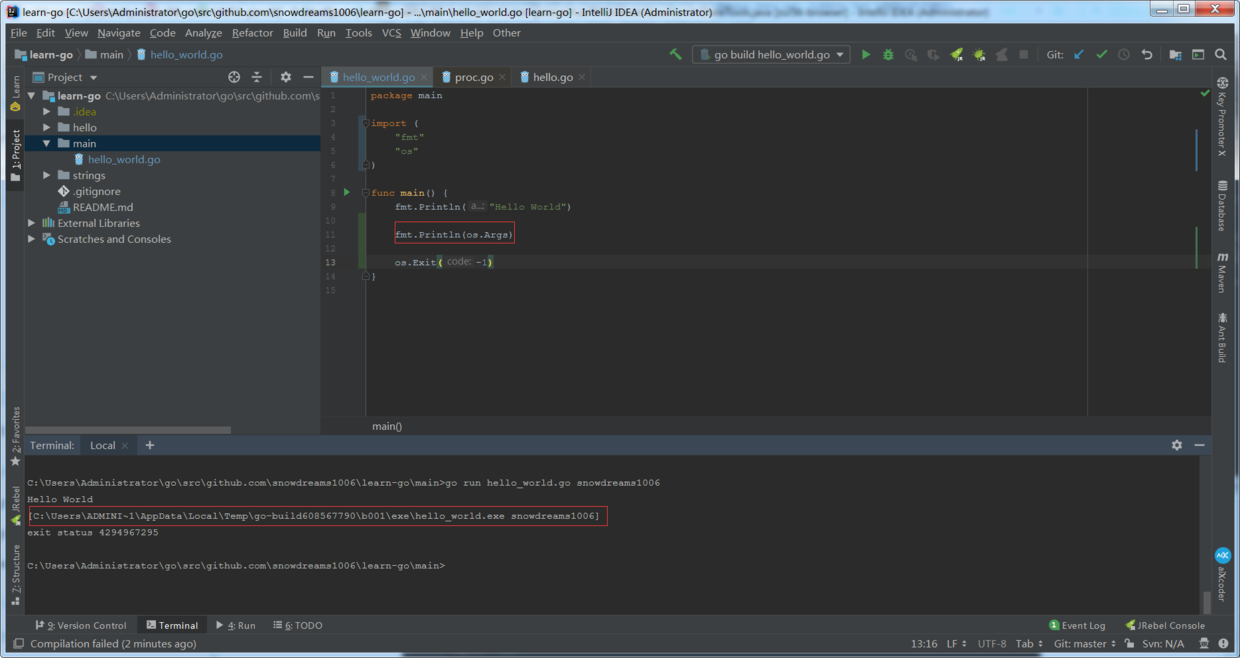The image size is (1240, 658).
Task: Collapse all nodes using Project panel icon
Action: [257, 77]
